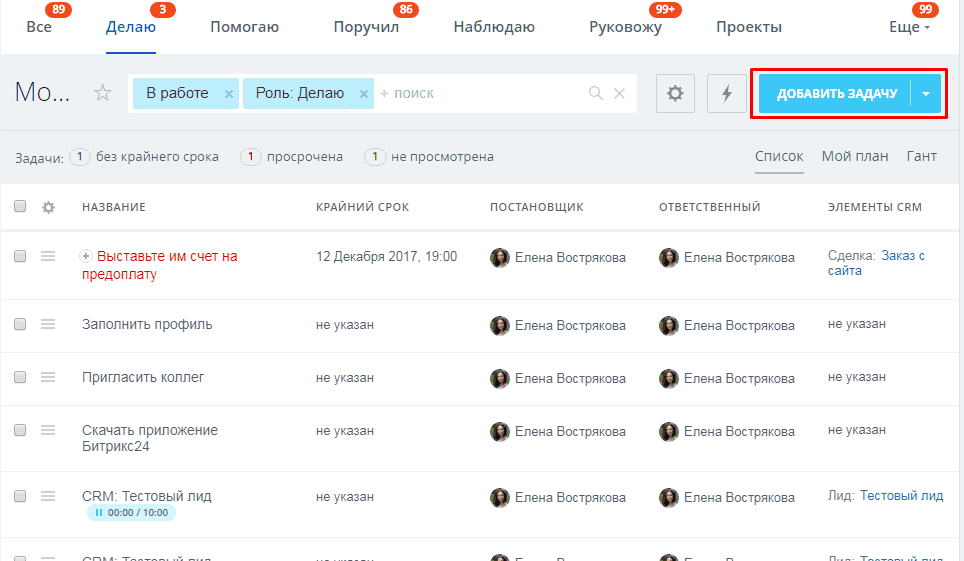Viewport: 964px width, 561px height.
Task: Open the 'Еще' dropdown menu
Action: (x=908, y=28)
